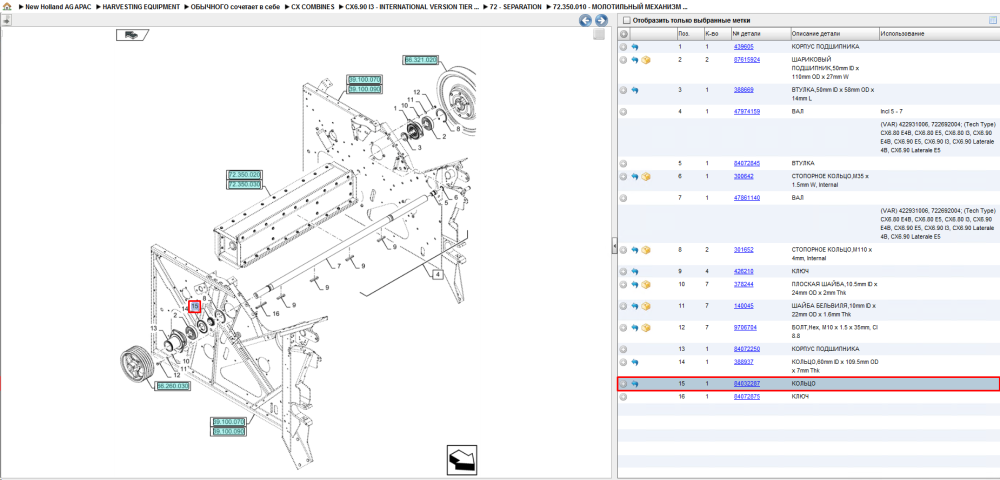
Task: Select description 'КОРПУС ПОДШИПНИКА' in row 13
Action: pyautogui.click(x=825, y=349)
